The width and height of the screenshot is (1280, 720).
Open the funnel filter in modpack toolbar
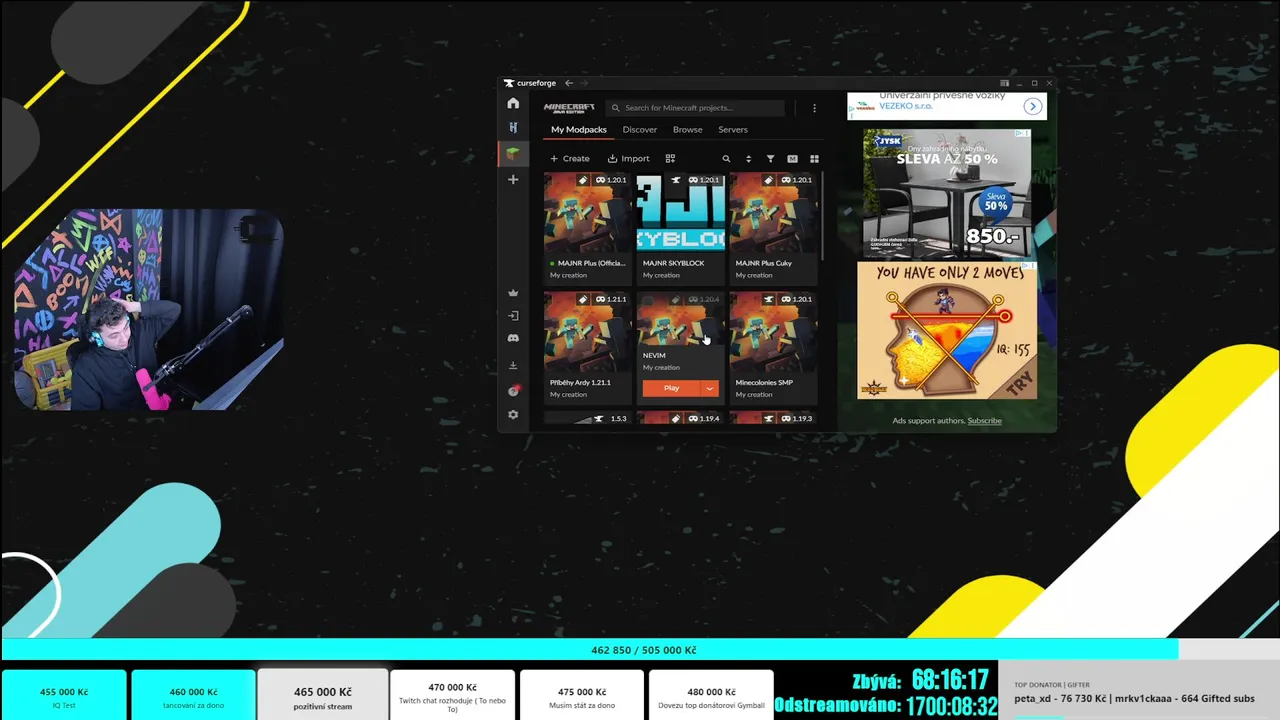coord(770,158)
